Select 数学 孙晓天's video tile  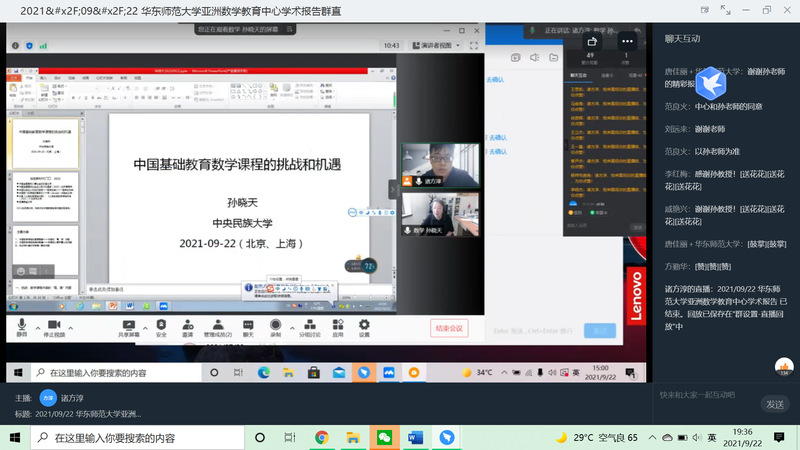441,214
